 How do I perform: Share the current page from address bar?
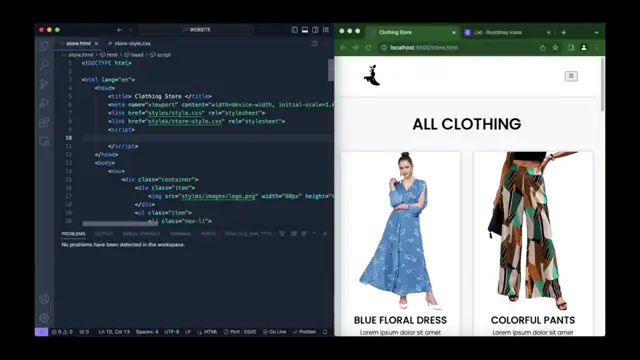pyautogui.click(x=542, y=48)
